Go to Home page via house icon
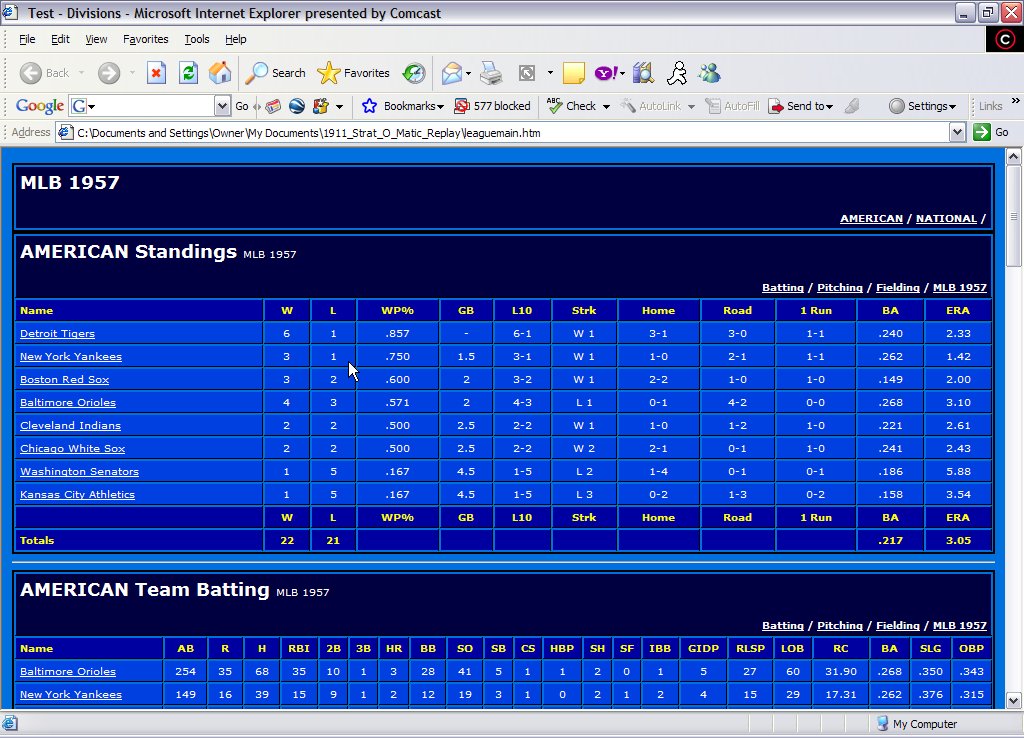1024x738 pixels. pyautogui.click(x=220, y=73)
